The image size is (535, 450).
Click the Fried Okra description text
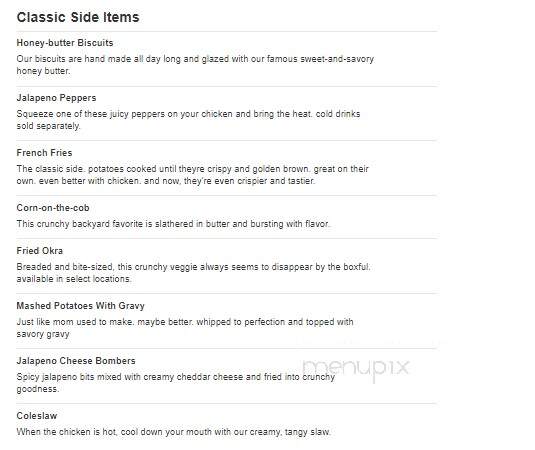(x=193, y=273)
